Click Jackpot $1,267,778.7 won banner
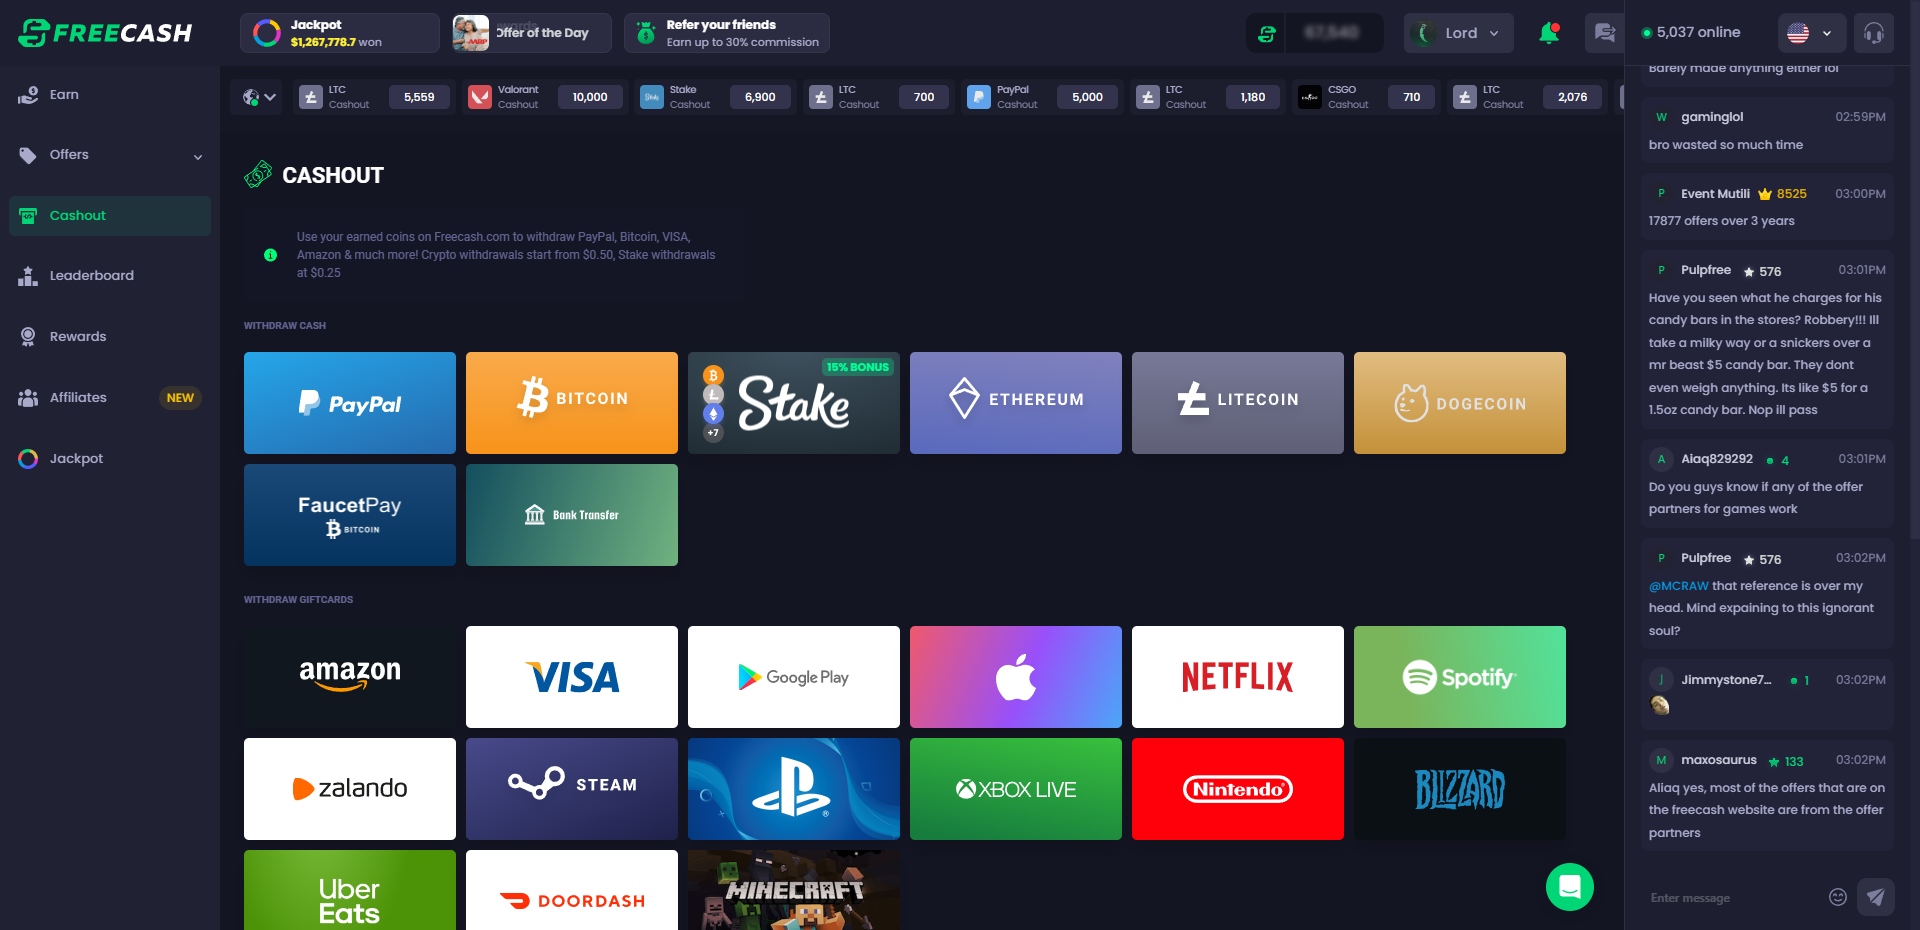Screen dimensions: 1920x930 (x=340, y=33)
